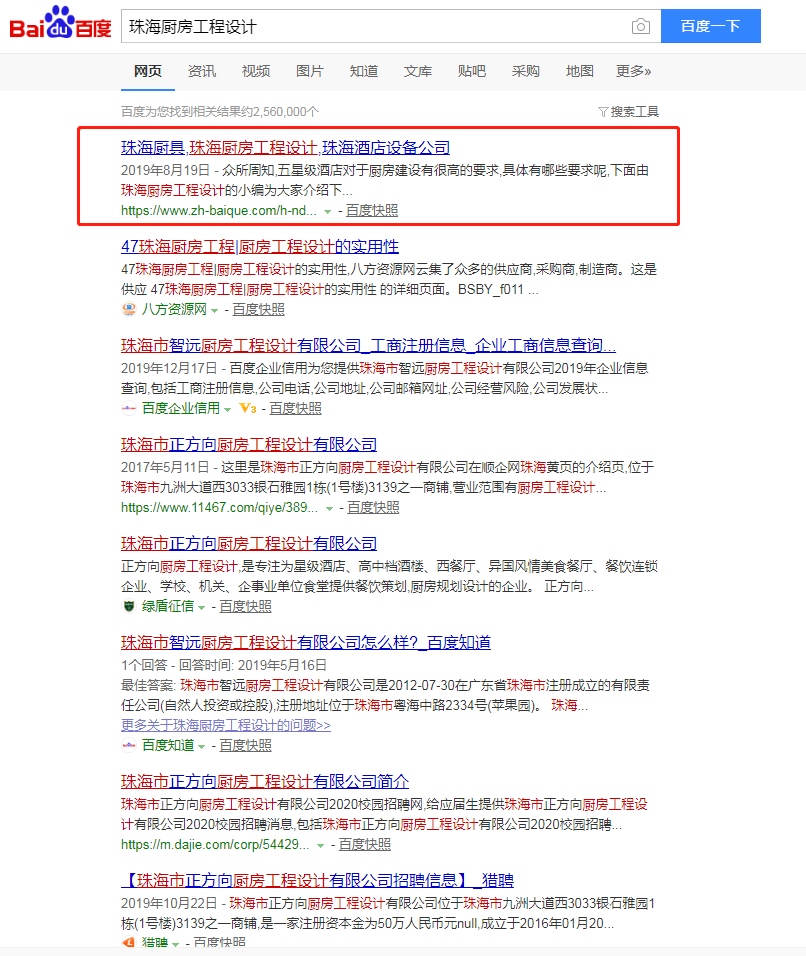This screenshot has width=806, height=956.
Task: Open result 珠海厨具,珠海厨房工程设计,珠海酒店设备公司
Action: pos(285,148)
